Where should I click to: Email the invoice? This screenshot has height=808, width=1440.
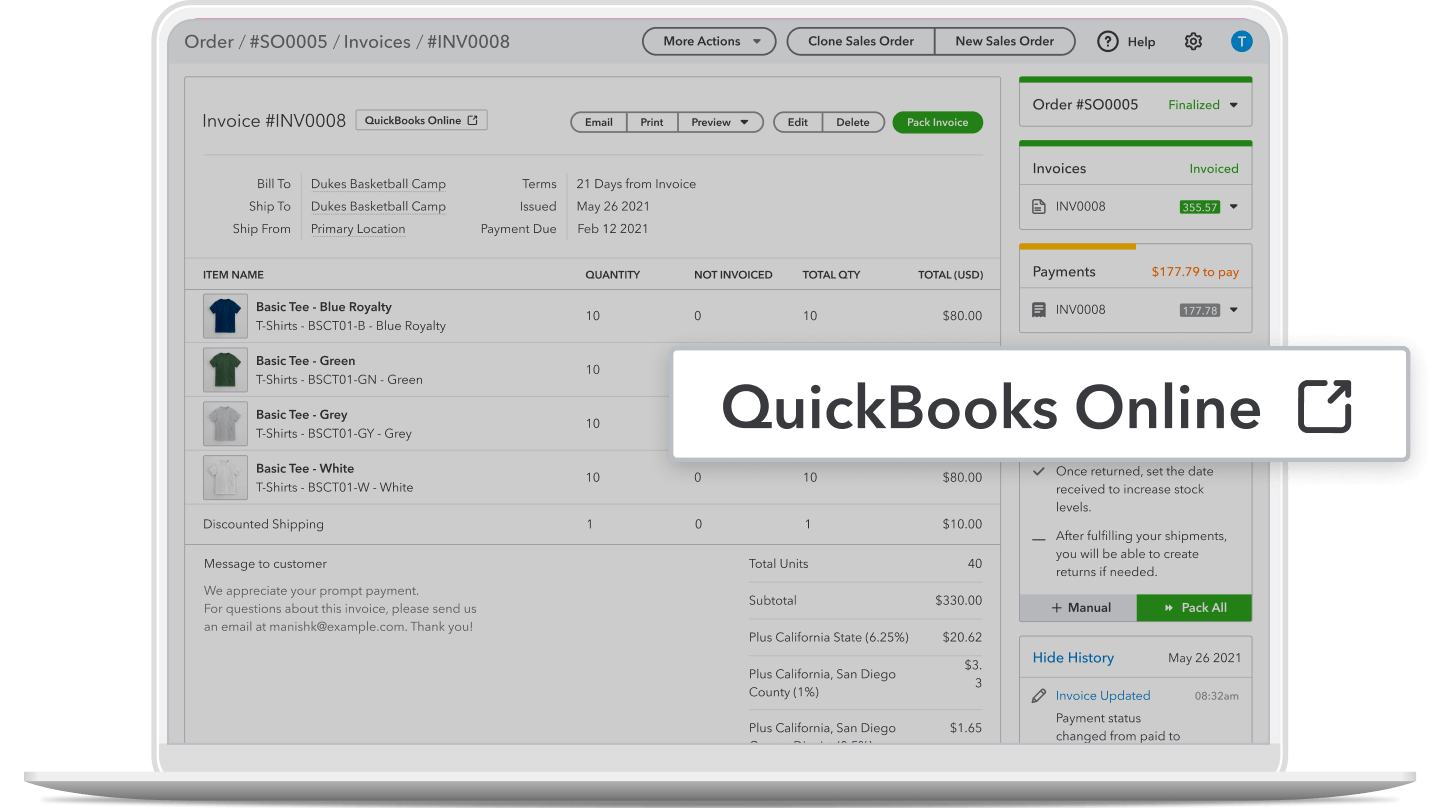[599, 122]
